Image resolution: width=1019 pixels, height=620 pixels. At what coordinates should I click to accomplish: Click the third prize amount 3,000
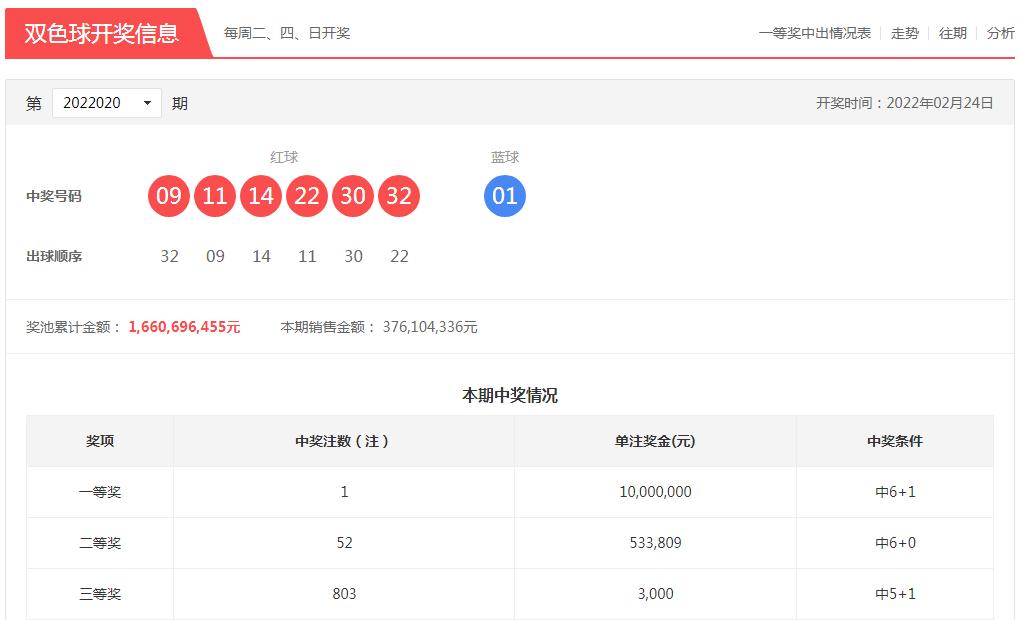[655, 593]
